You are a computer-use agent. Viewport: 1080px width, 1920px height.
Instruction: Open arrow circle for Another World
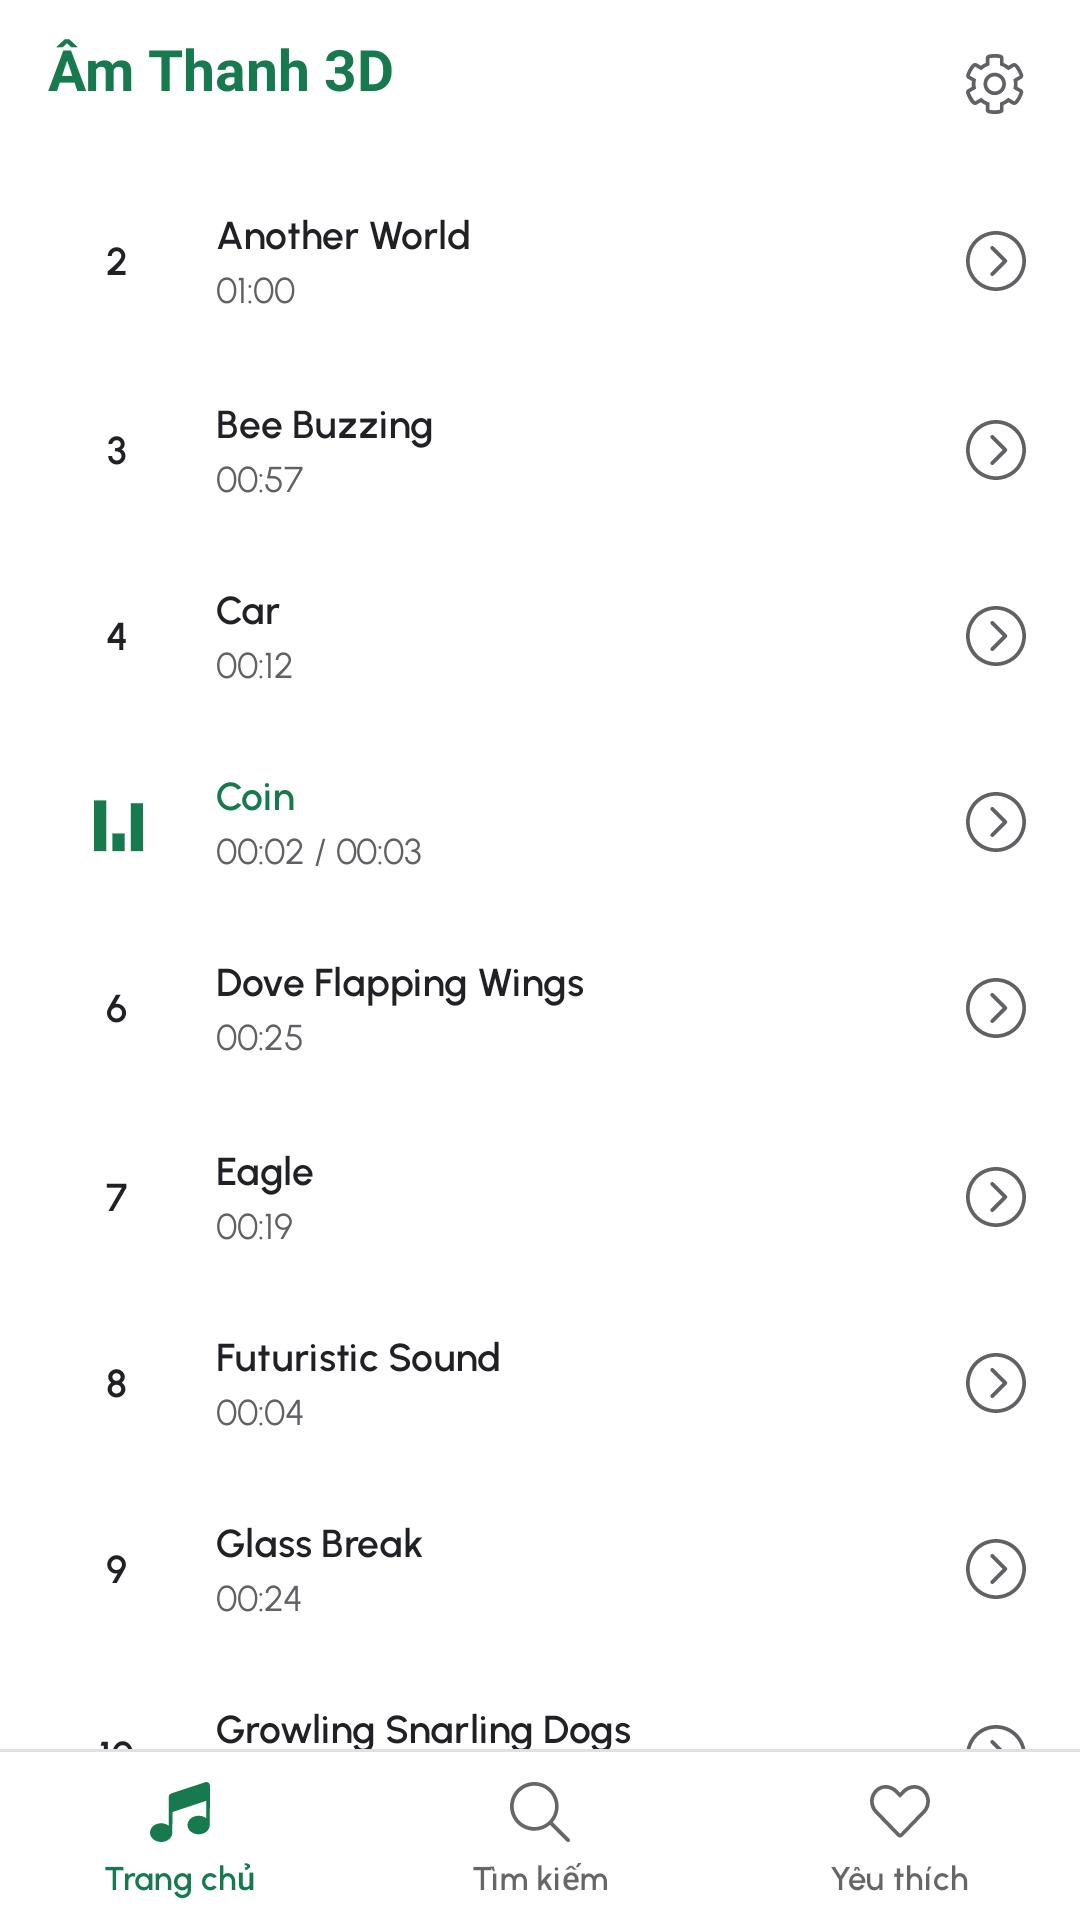[996, 261]
